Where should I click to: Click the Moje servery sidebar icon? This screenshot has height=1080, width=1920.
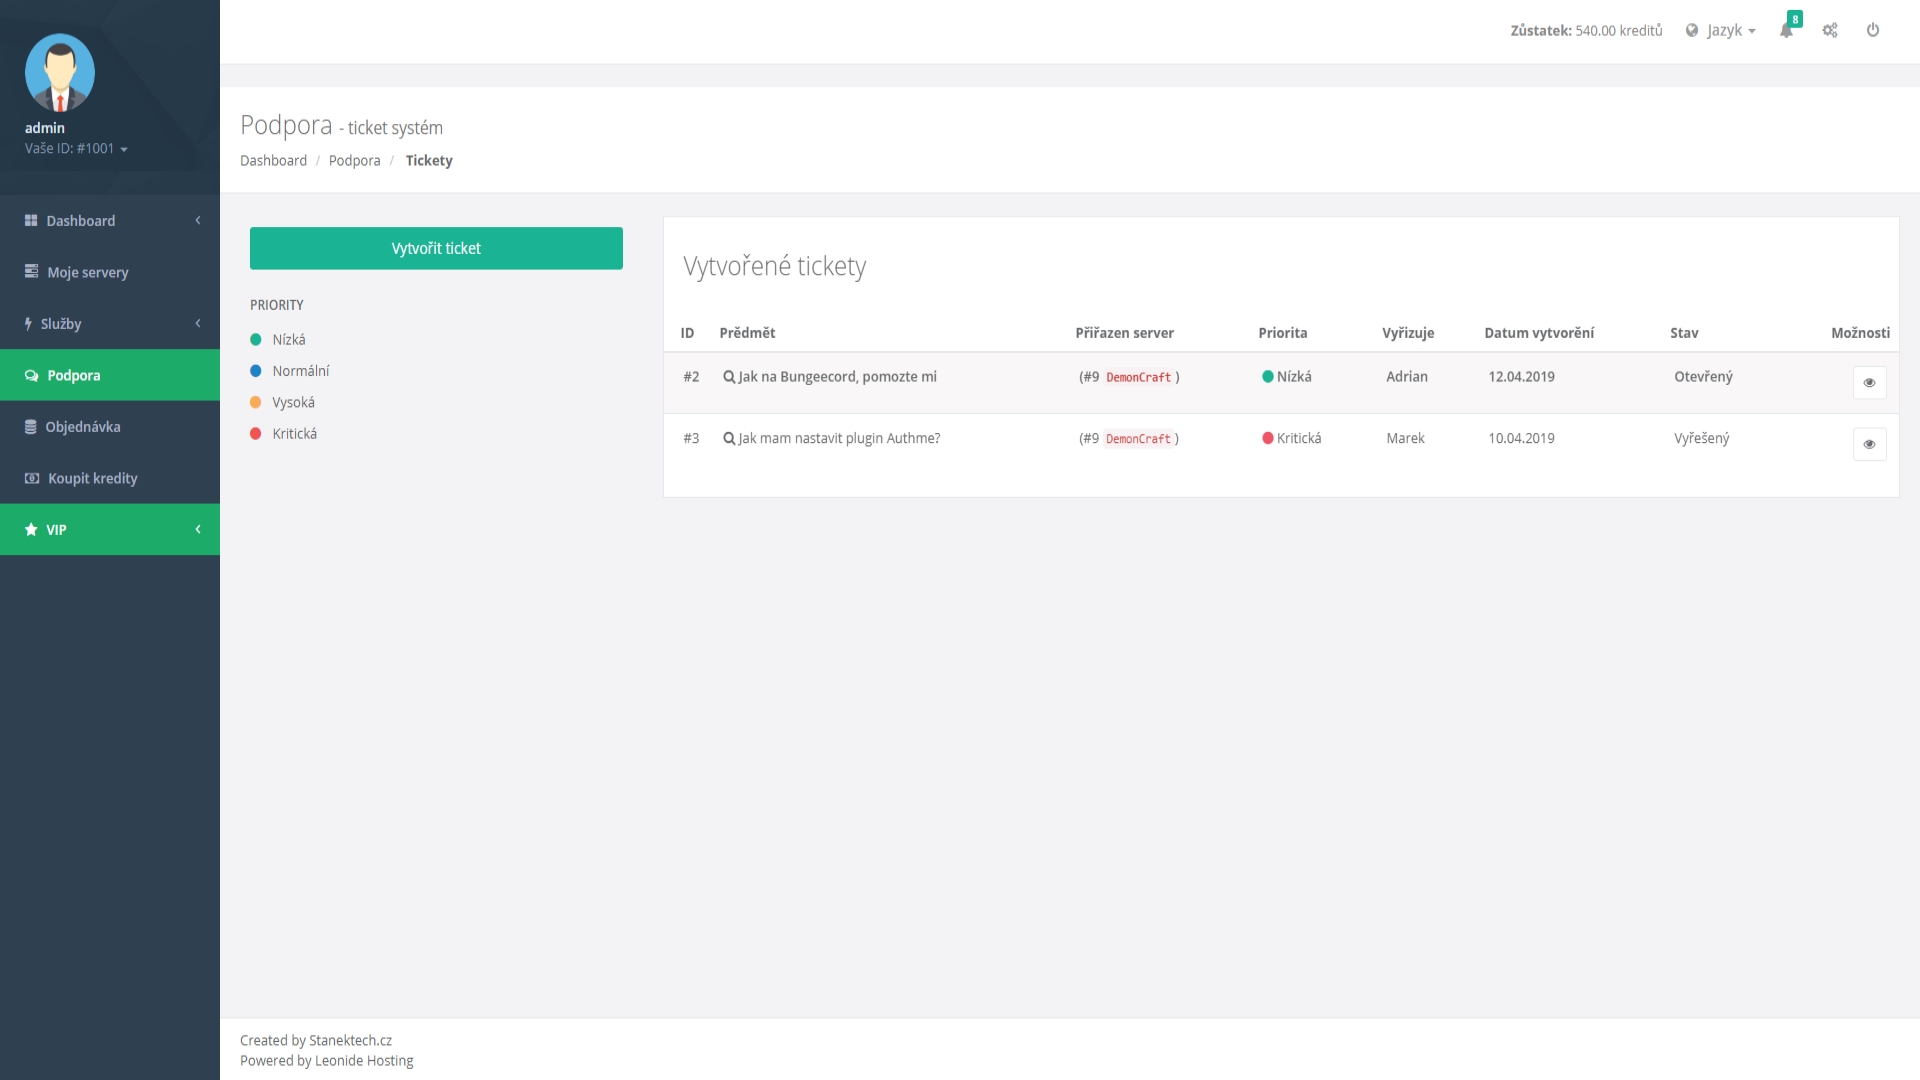coord(32,272)
